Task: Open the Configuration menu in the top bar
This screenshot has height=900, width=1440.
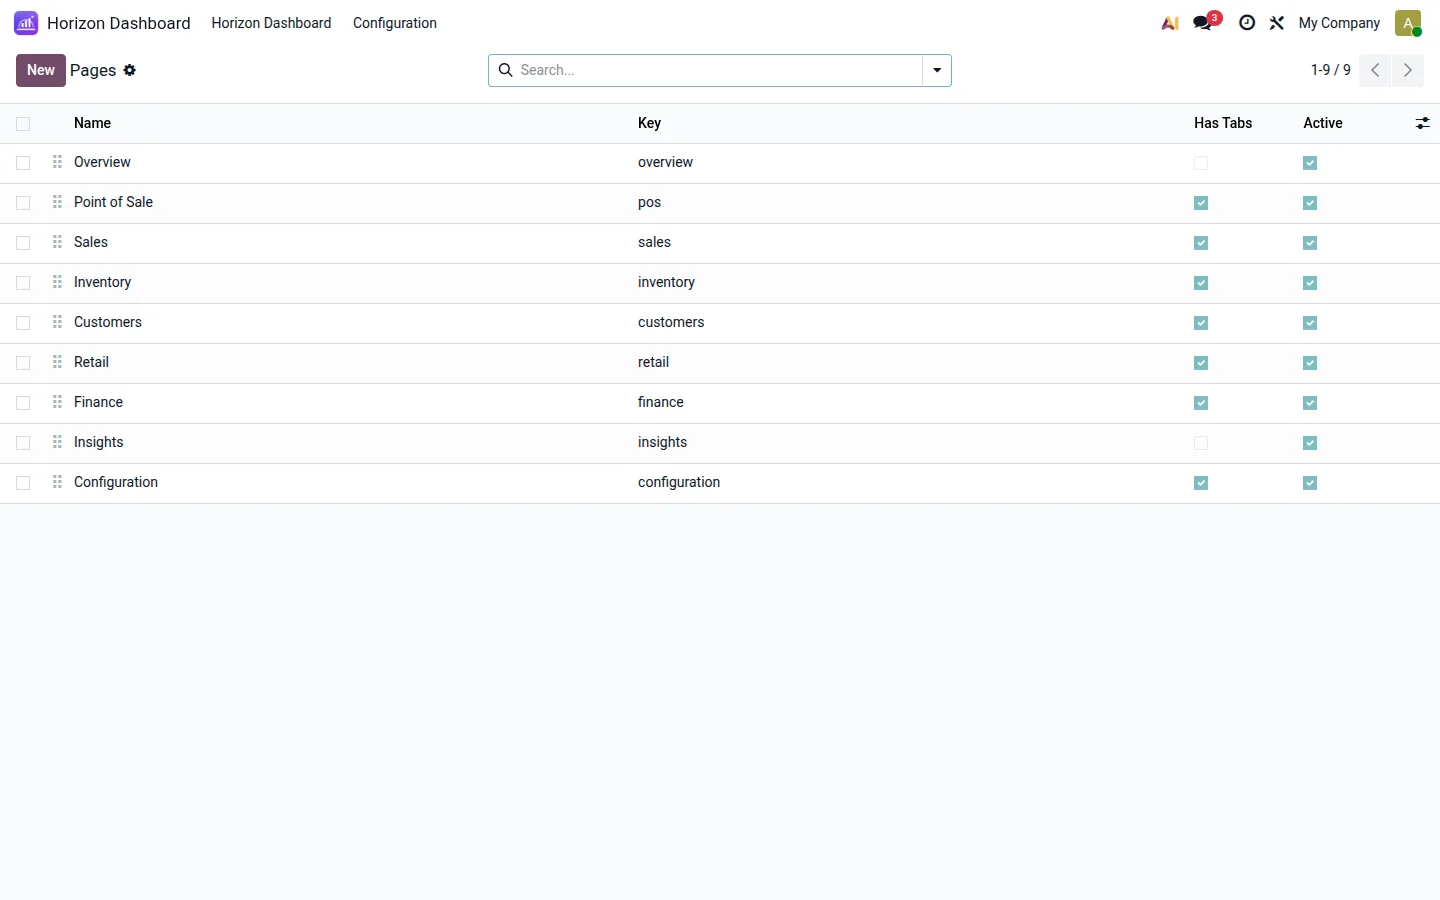Action: pos(395,23)
